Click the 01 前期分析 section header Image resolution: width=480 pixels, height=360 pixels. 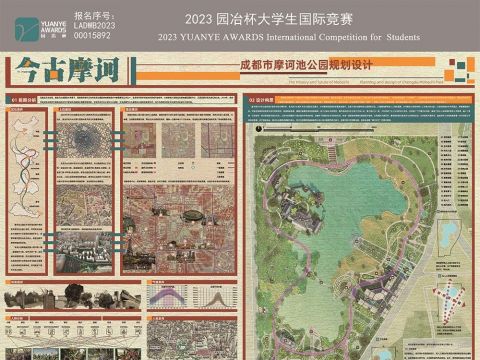point(23,100)
